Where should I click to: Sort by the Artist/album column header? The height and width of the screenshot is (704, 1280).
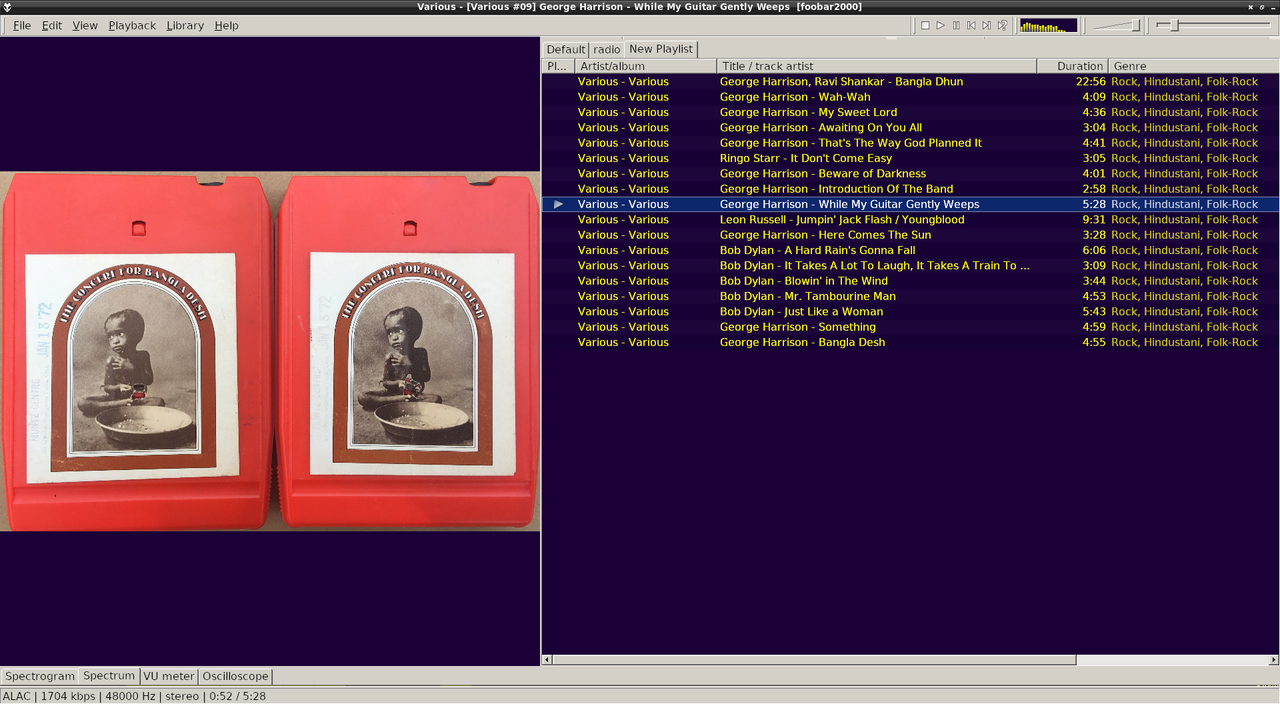click(x=646, y=66)
